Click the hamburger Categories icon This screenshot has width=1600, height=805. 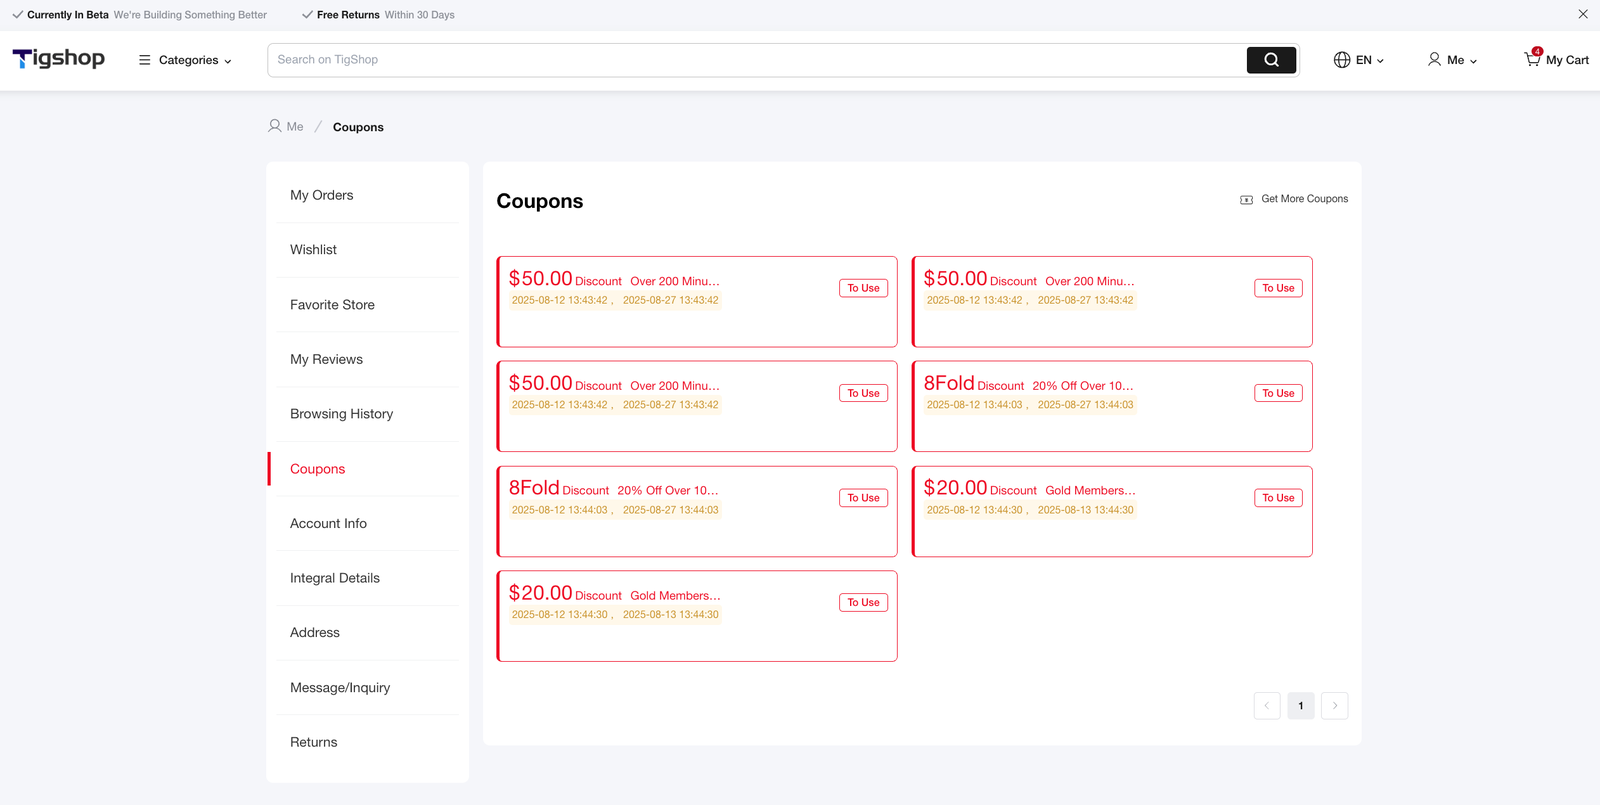145,60
